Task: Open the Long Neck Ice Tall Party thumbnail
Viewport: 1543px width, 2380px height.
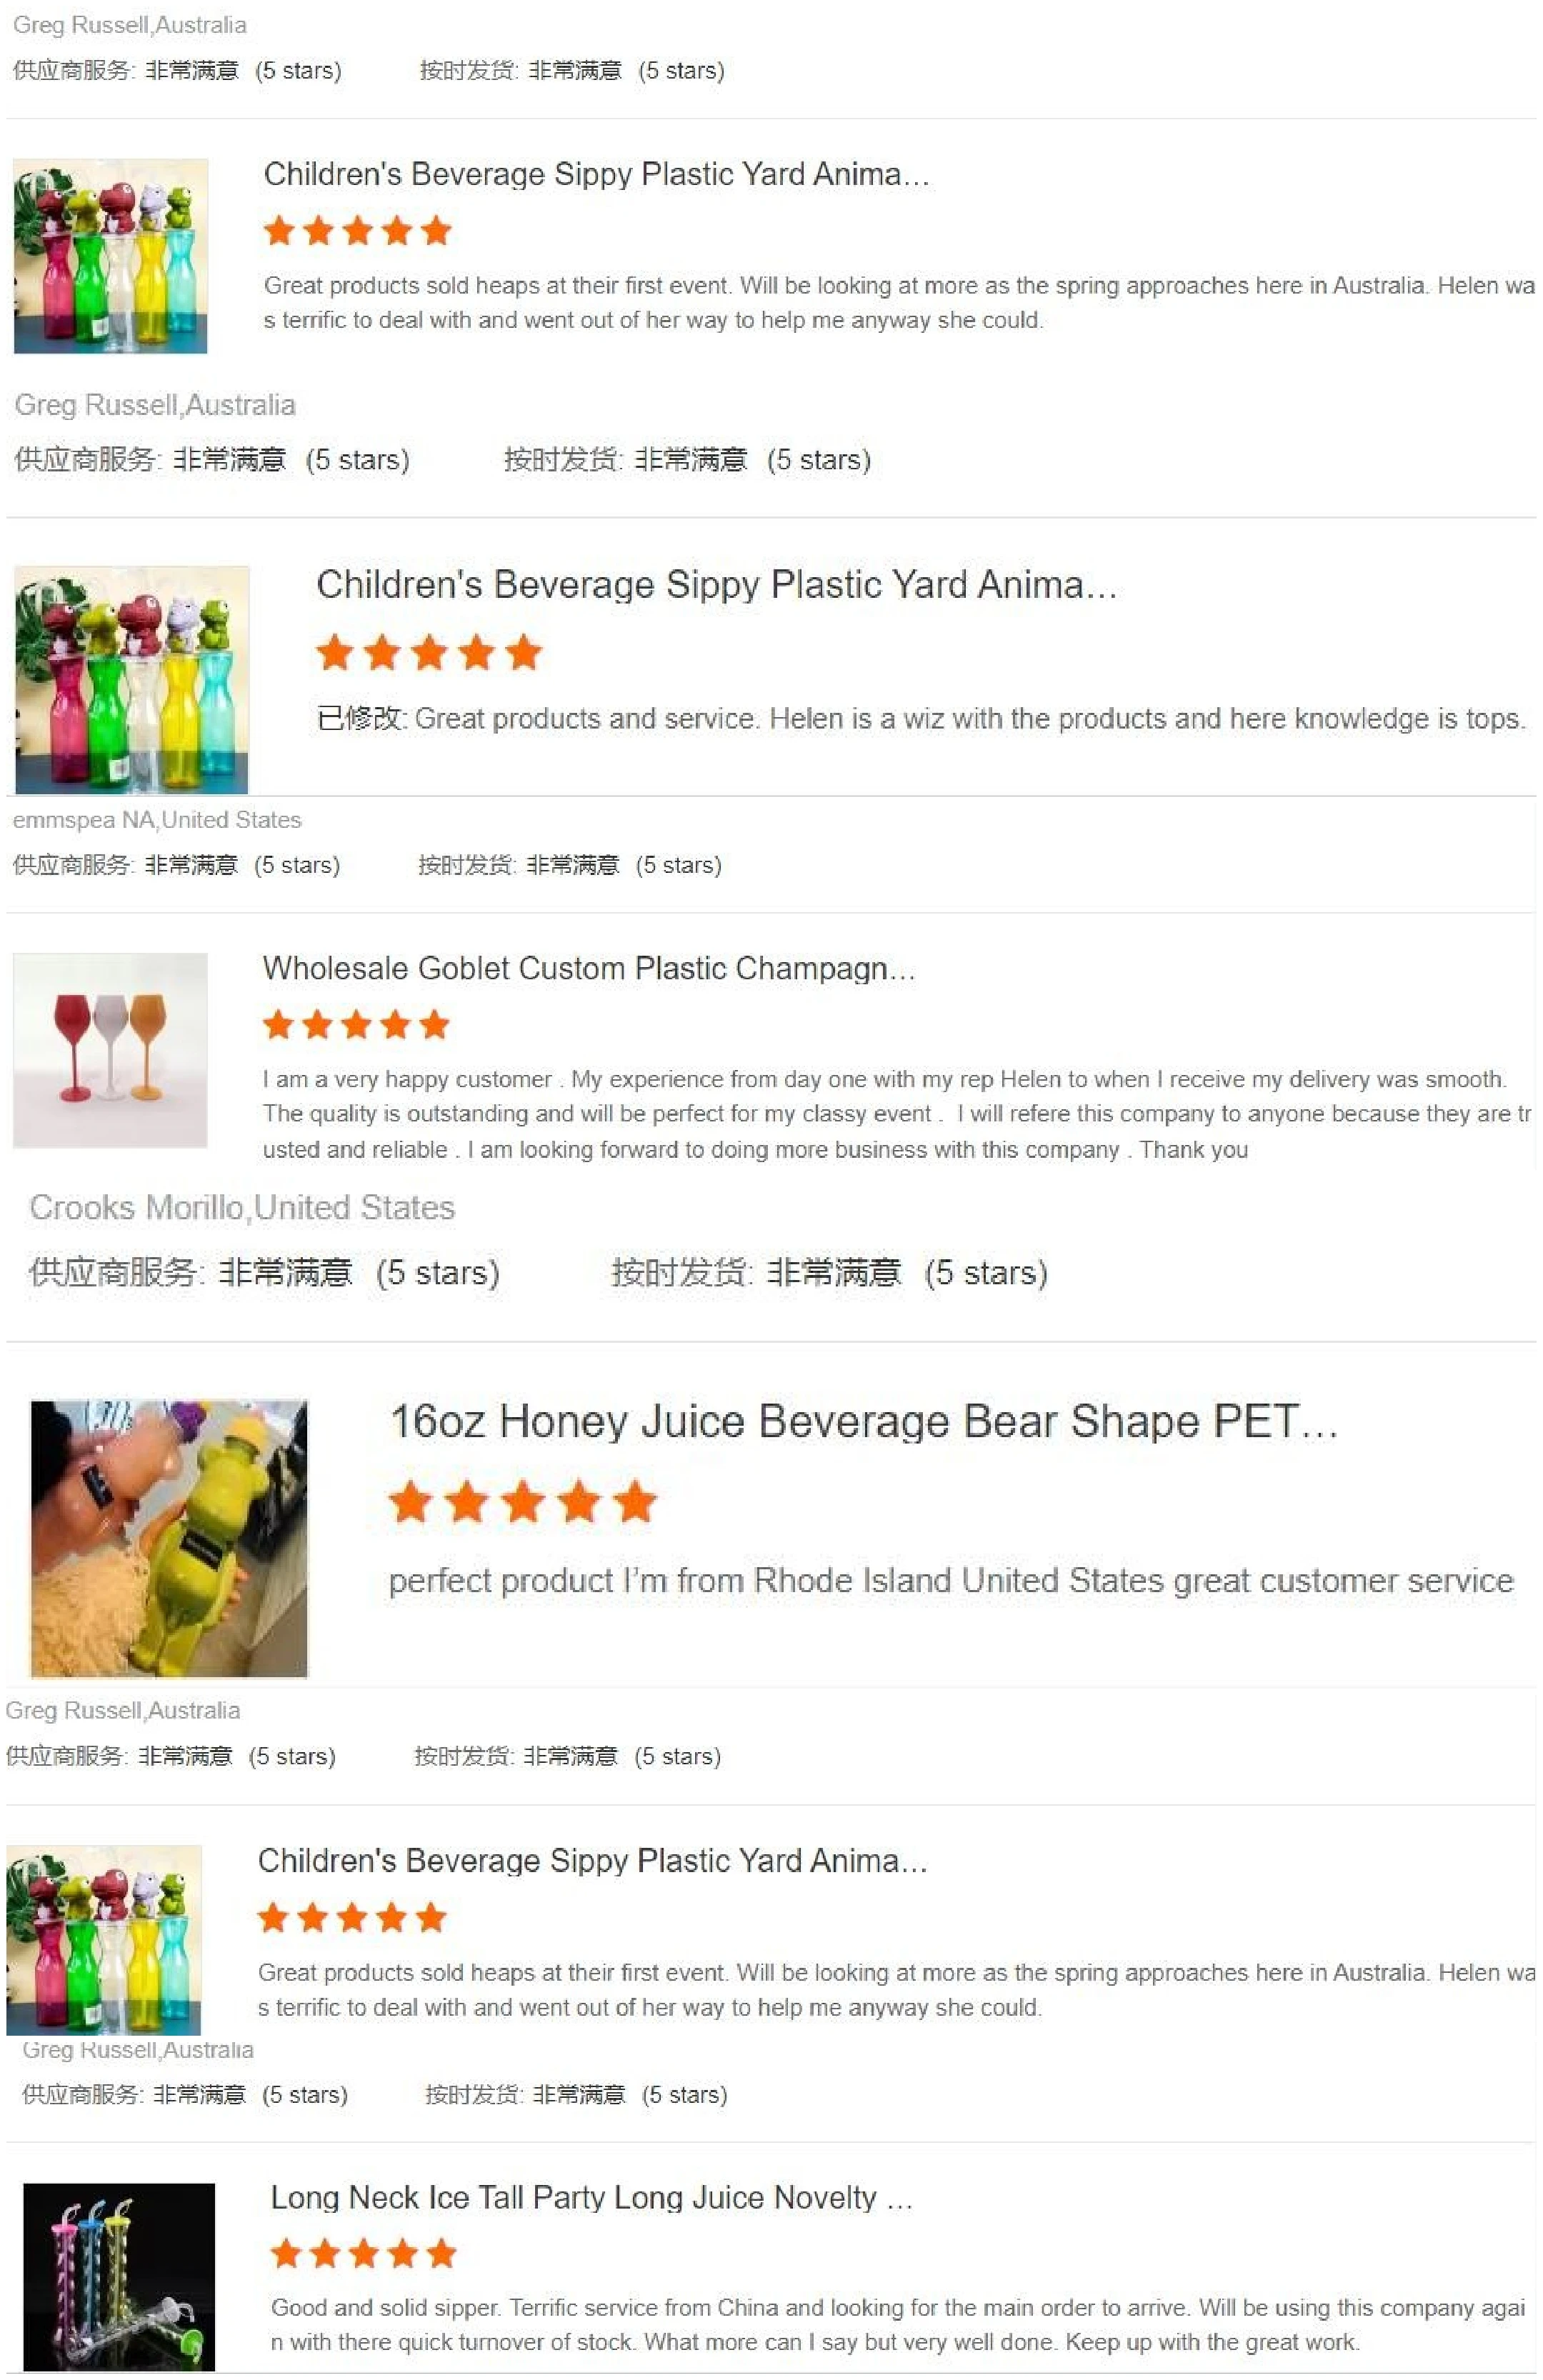Action: (x=119, y=2277)
